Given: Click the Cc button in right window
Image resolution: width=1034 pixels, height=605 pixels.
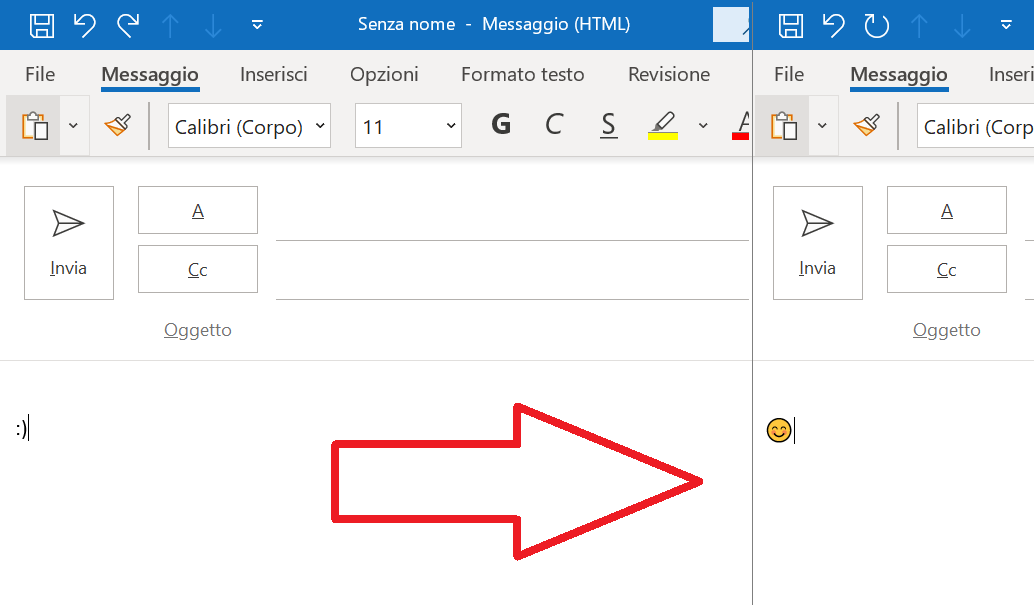Looking at the screenshot, I should click(x=947, y=269).
